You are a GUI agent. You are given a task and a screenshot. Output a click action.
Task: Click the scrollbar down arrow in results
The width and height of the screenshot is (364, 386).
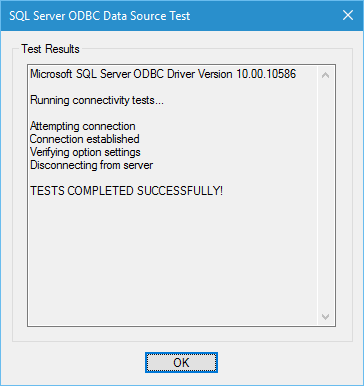coord(325,316)
